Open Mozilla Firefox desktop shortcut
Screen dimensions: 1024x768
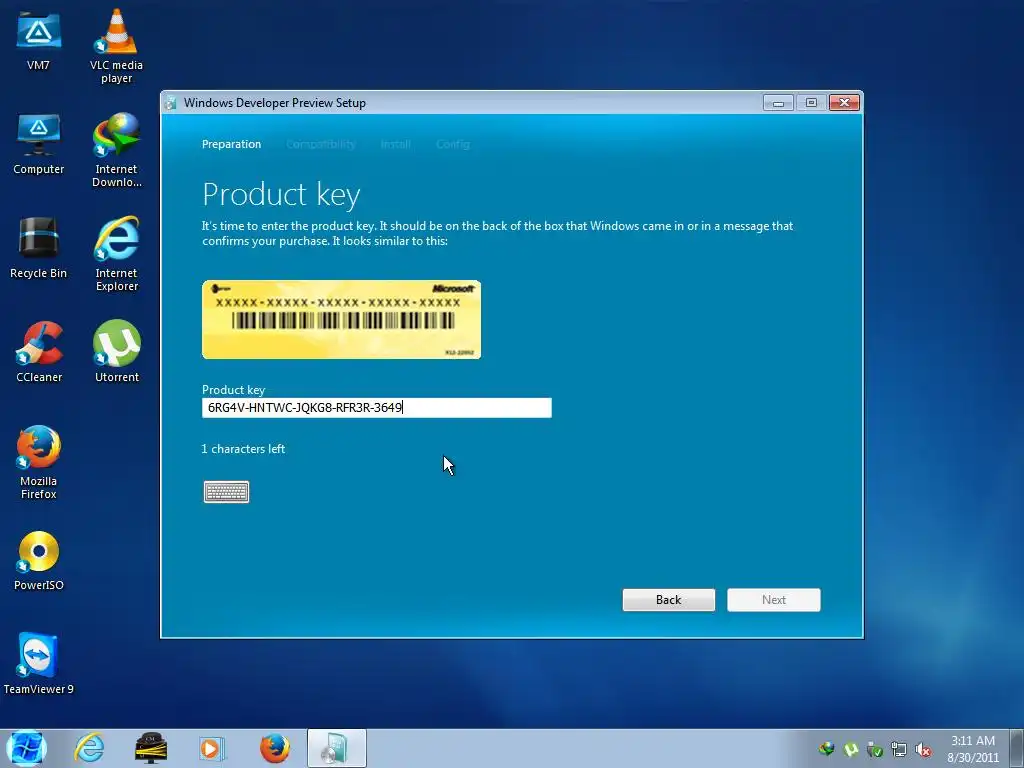point(39,462)
